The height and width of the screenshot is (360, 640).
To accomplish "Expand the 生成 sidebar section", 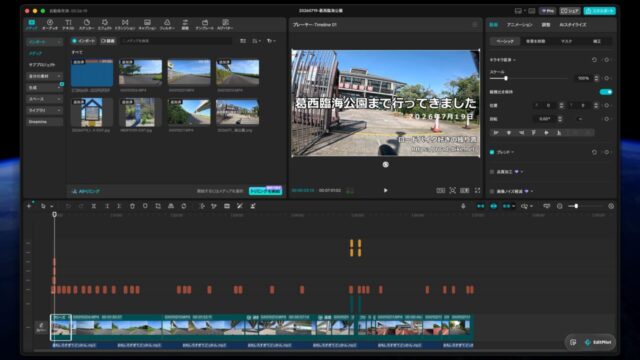I will point(44,88).
